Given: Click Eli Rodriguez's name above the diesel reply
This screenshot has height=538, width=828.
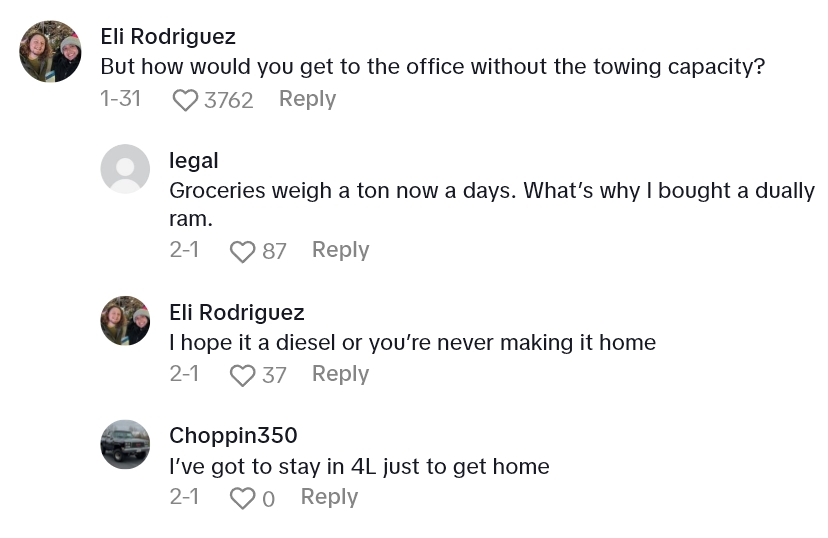Looking at the screenshot, I should pyautogui.click(x=237, y=312).
